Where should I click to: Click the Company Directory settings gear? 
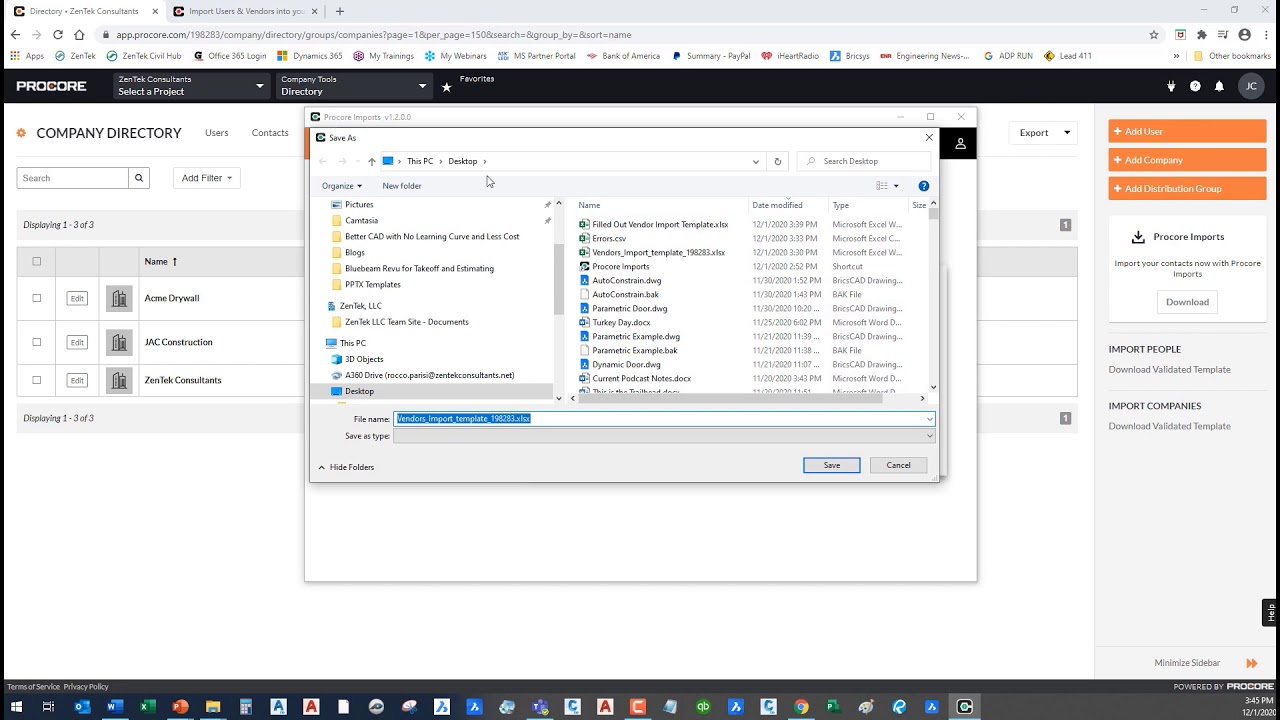pyautogui.click(x=22, y=133)
